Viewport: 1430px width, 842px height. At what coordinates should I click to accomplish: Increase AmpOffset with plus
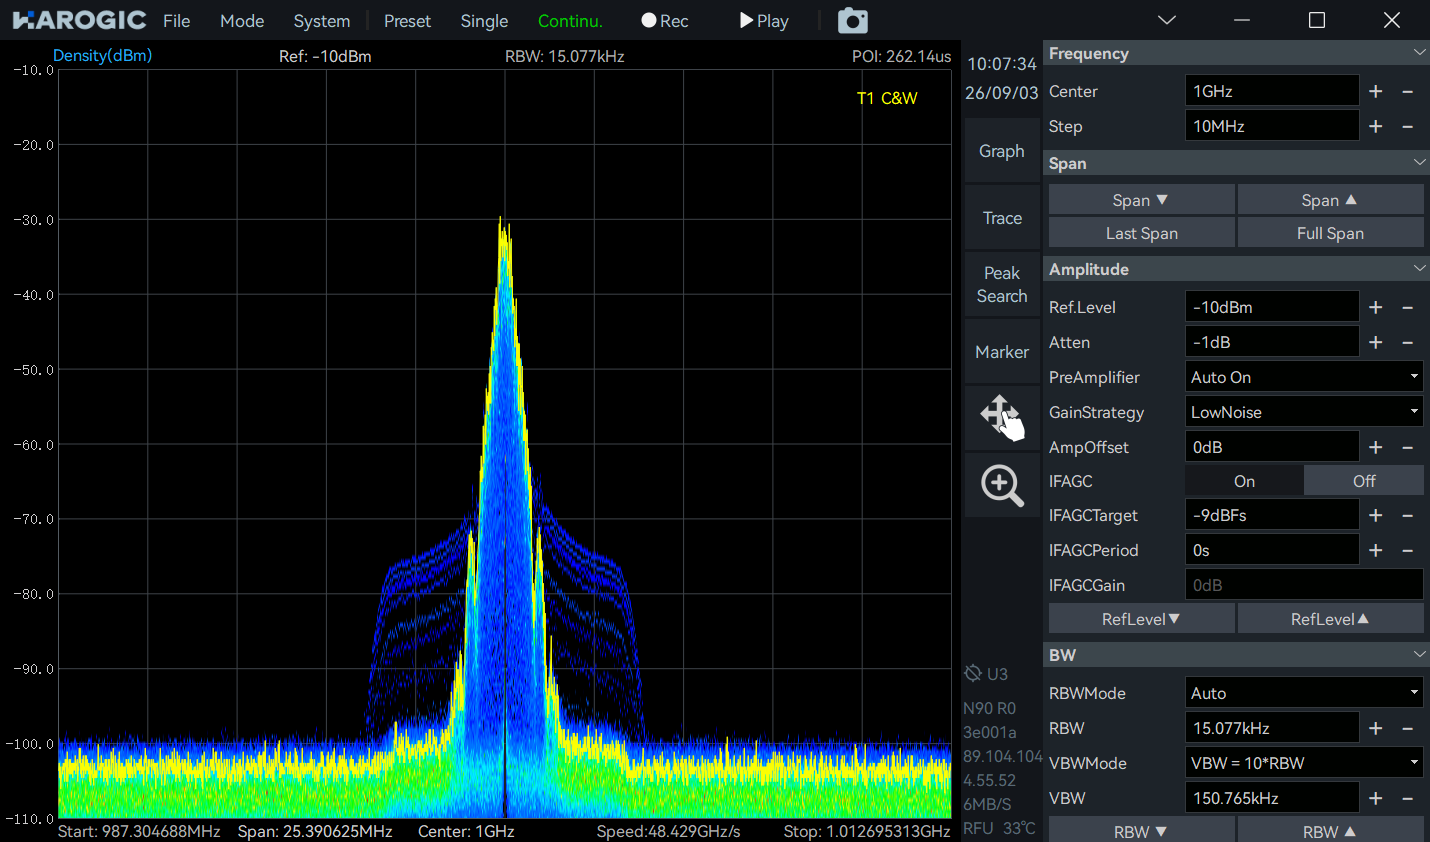1376,447
